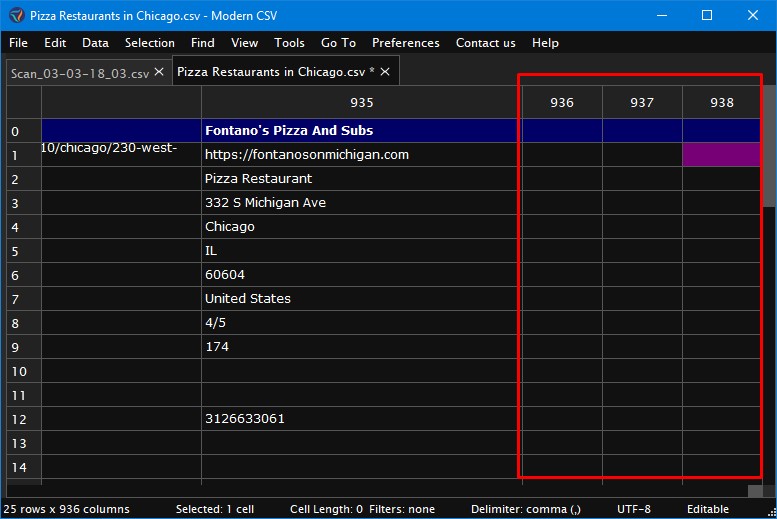The image size is (777, 519).
Task: Maximize the Modern CSV window
Action: [x=707, y=15]
